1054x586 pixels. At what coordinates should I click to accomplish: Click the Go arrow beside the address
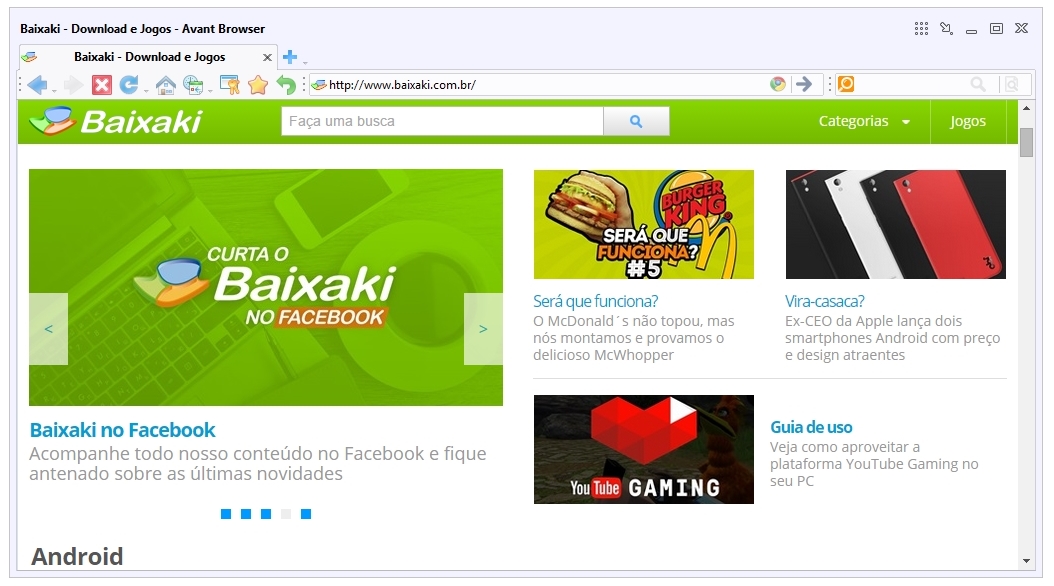pos(803,84)
